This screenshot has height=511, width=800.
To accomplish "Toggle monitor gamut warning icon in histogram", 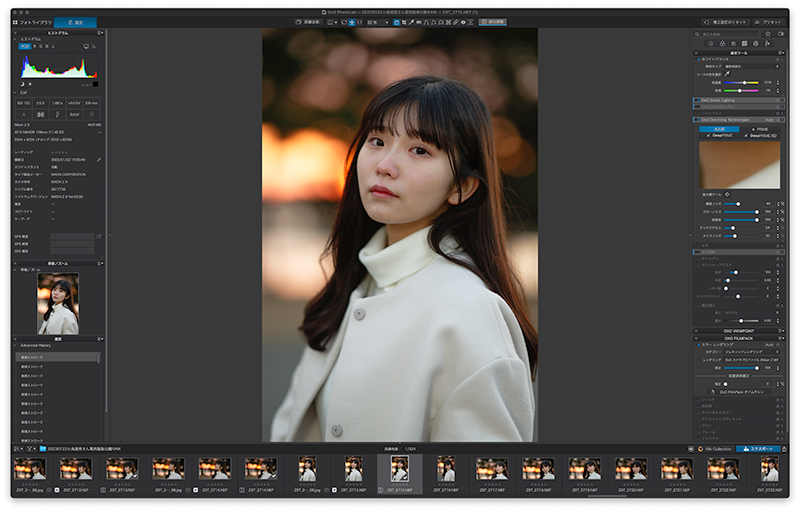I will click(86, 46).
